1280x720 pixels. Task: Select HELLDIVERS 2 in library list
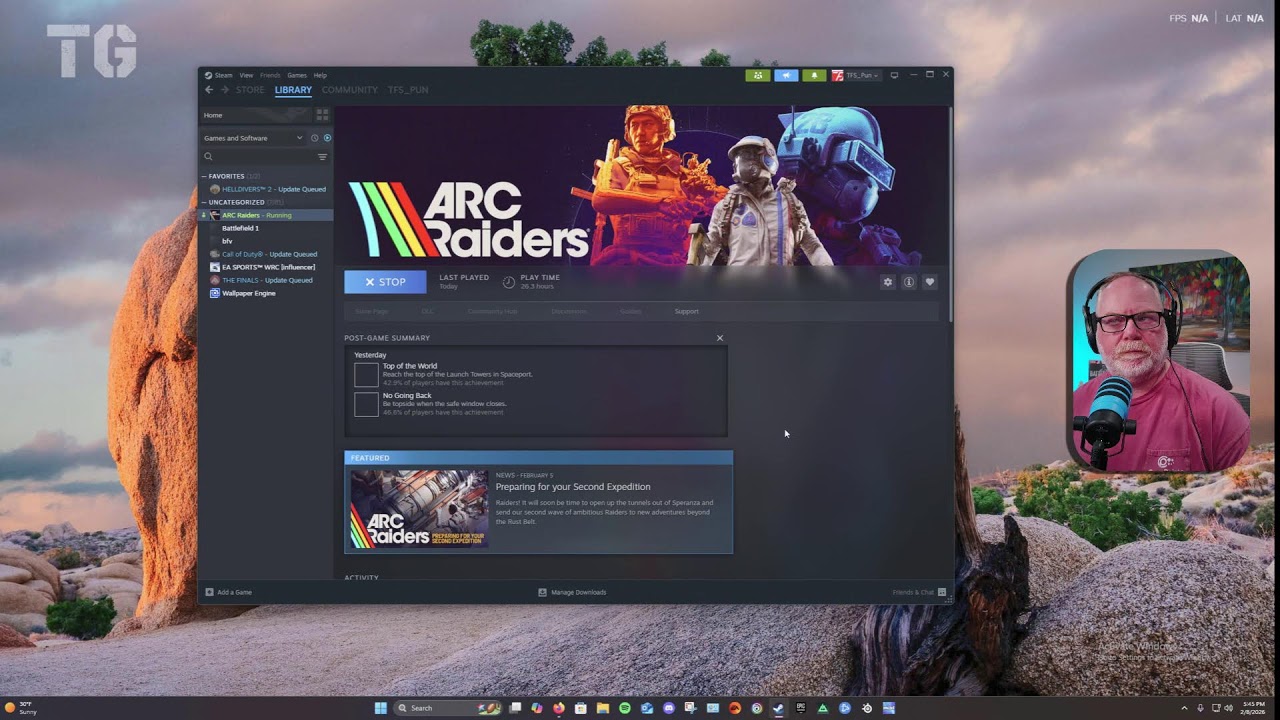pos(267,189)
